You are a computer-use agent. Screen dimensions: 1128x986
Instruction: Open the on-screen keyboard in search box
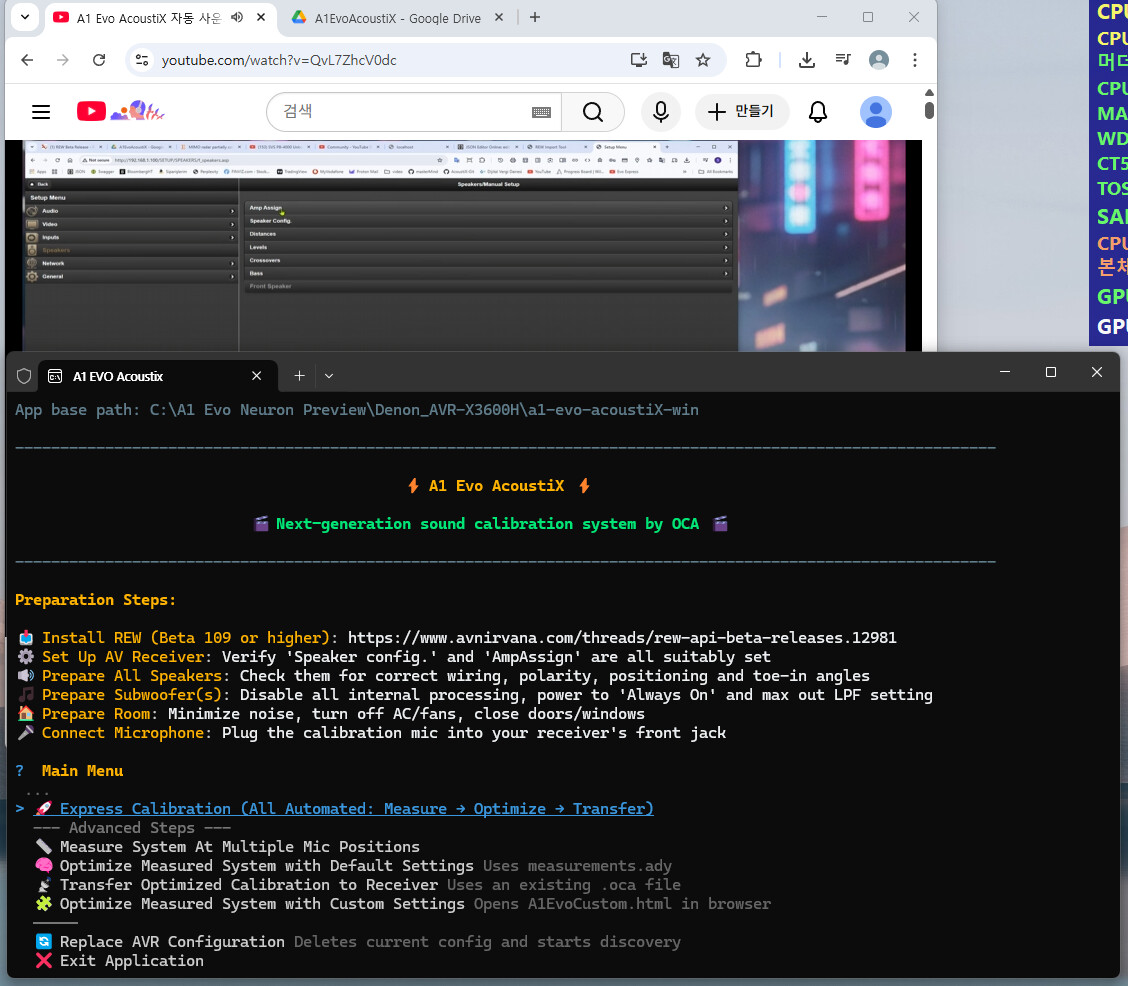(541, 112)
